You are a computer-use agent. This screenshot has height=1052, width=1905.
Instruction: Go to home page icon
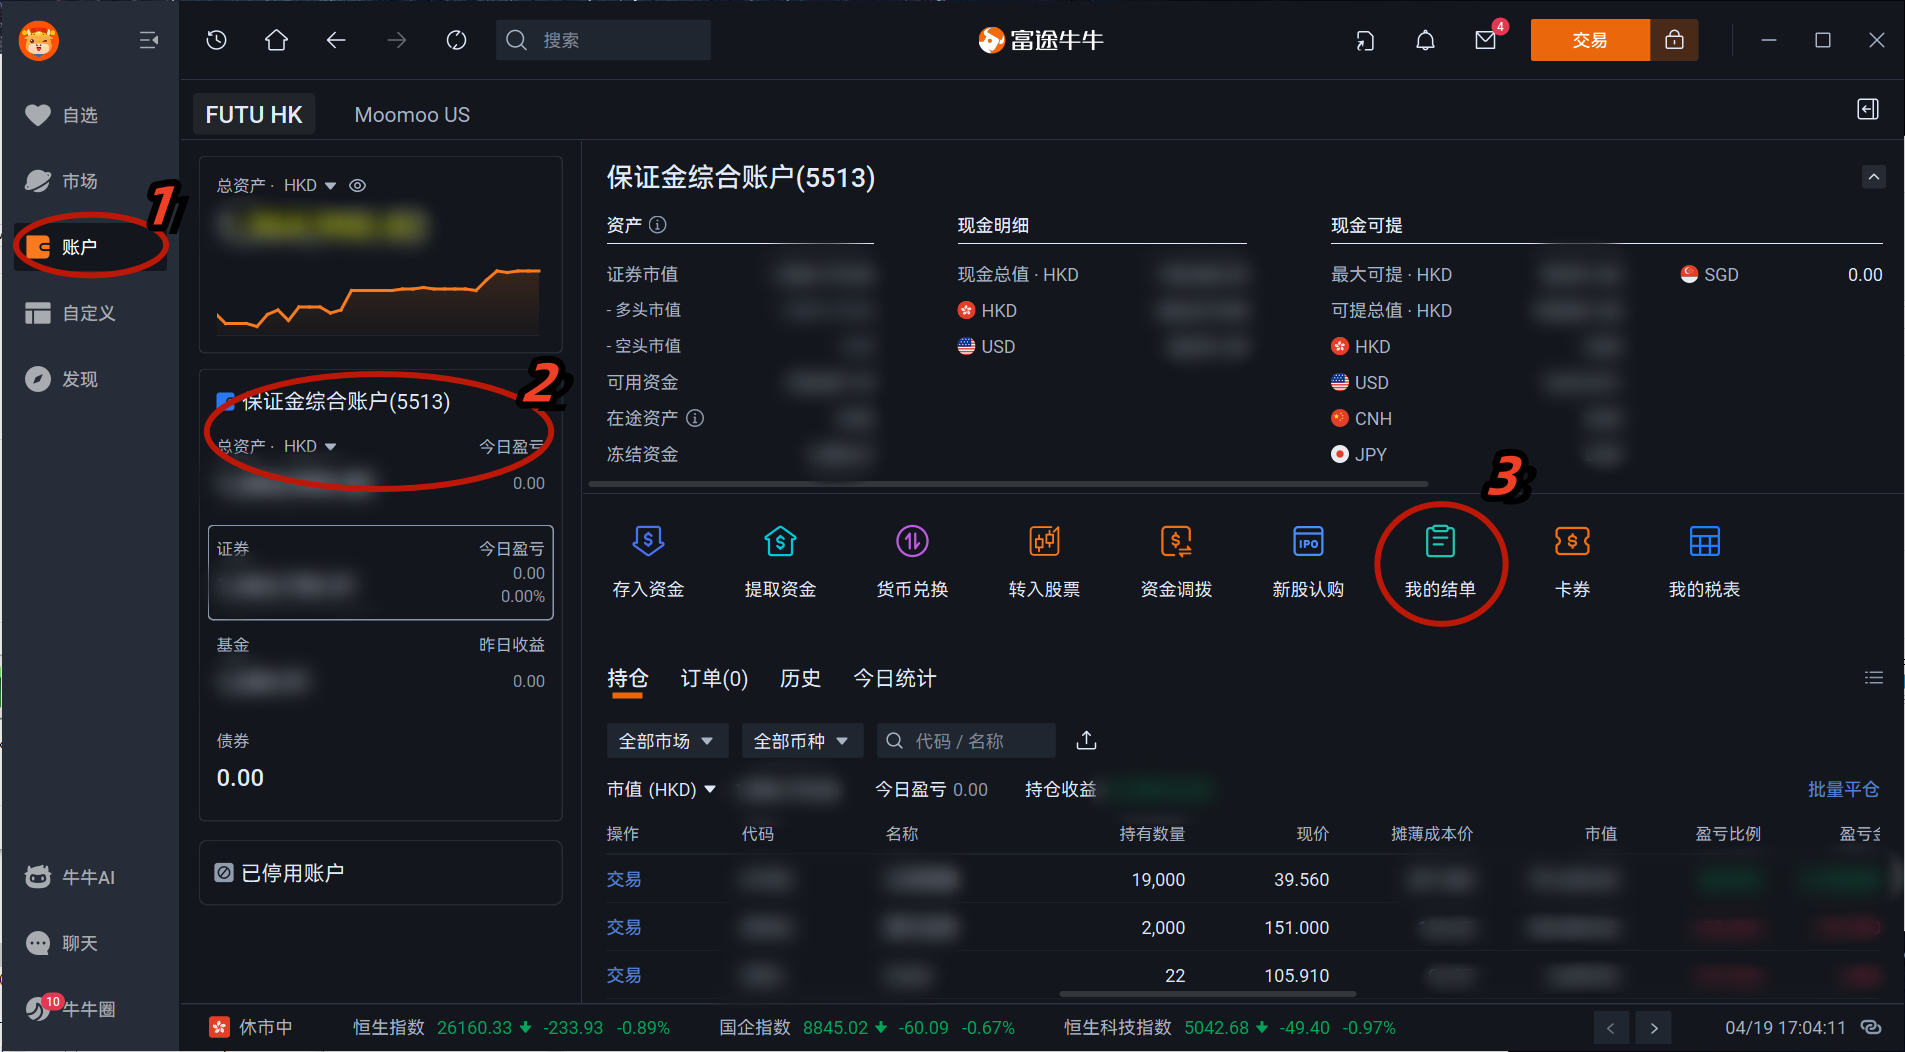pos(276,40)
